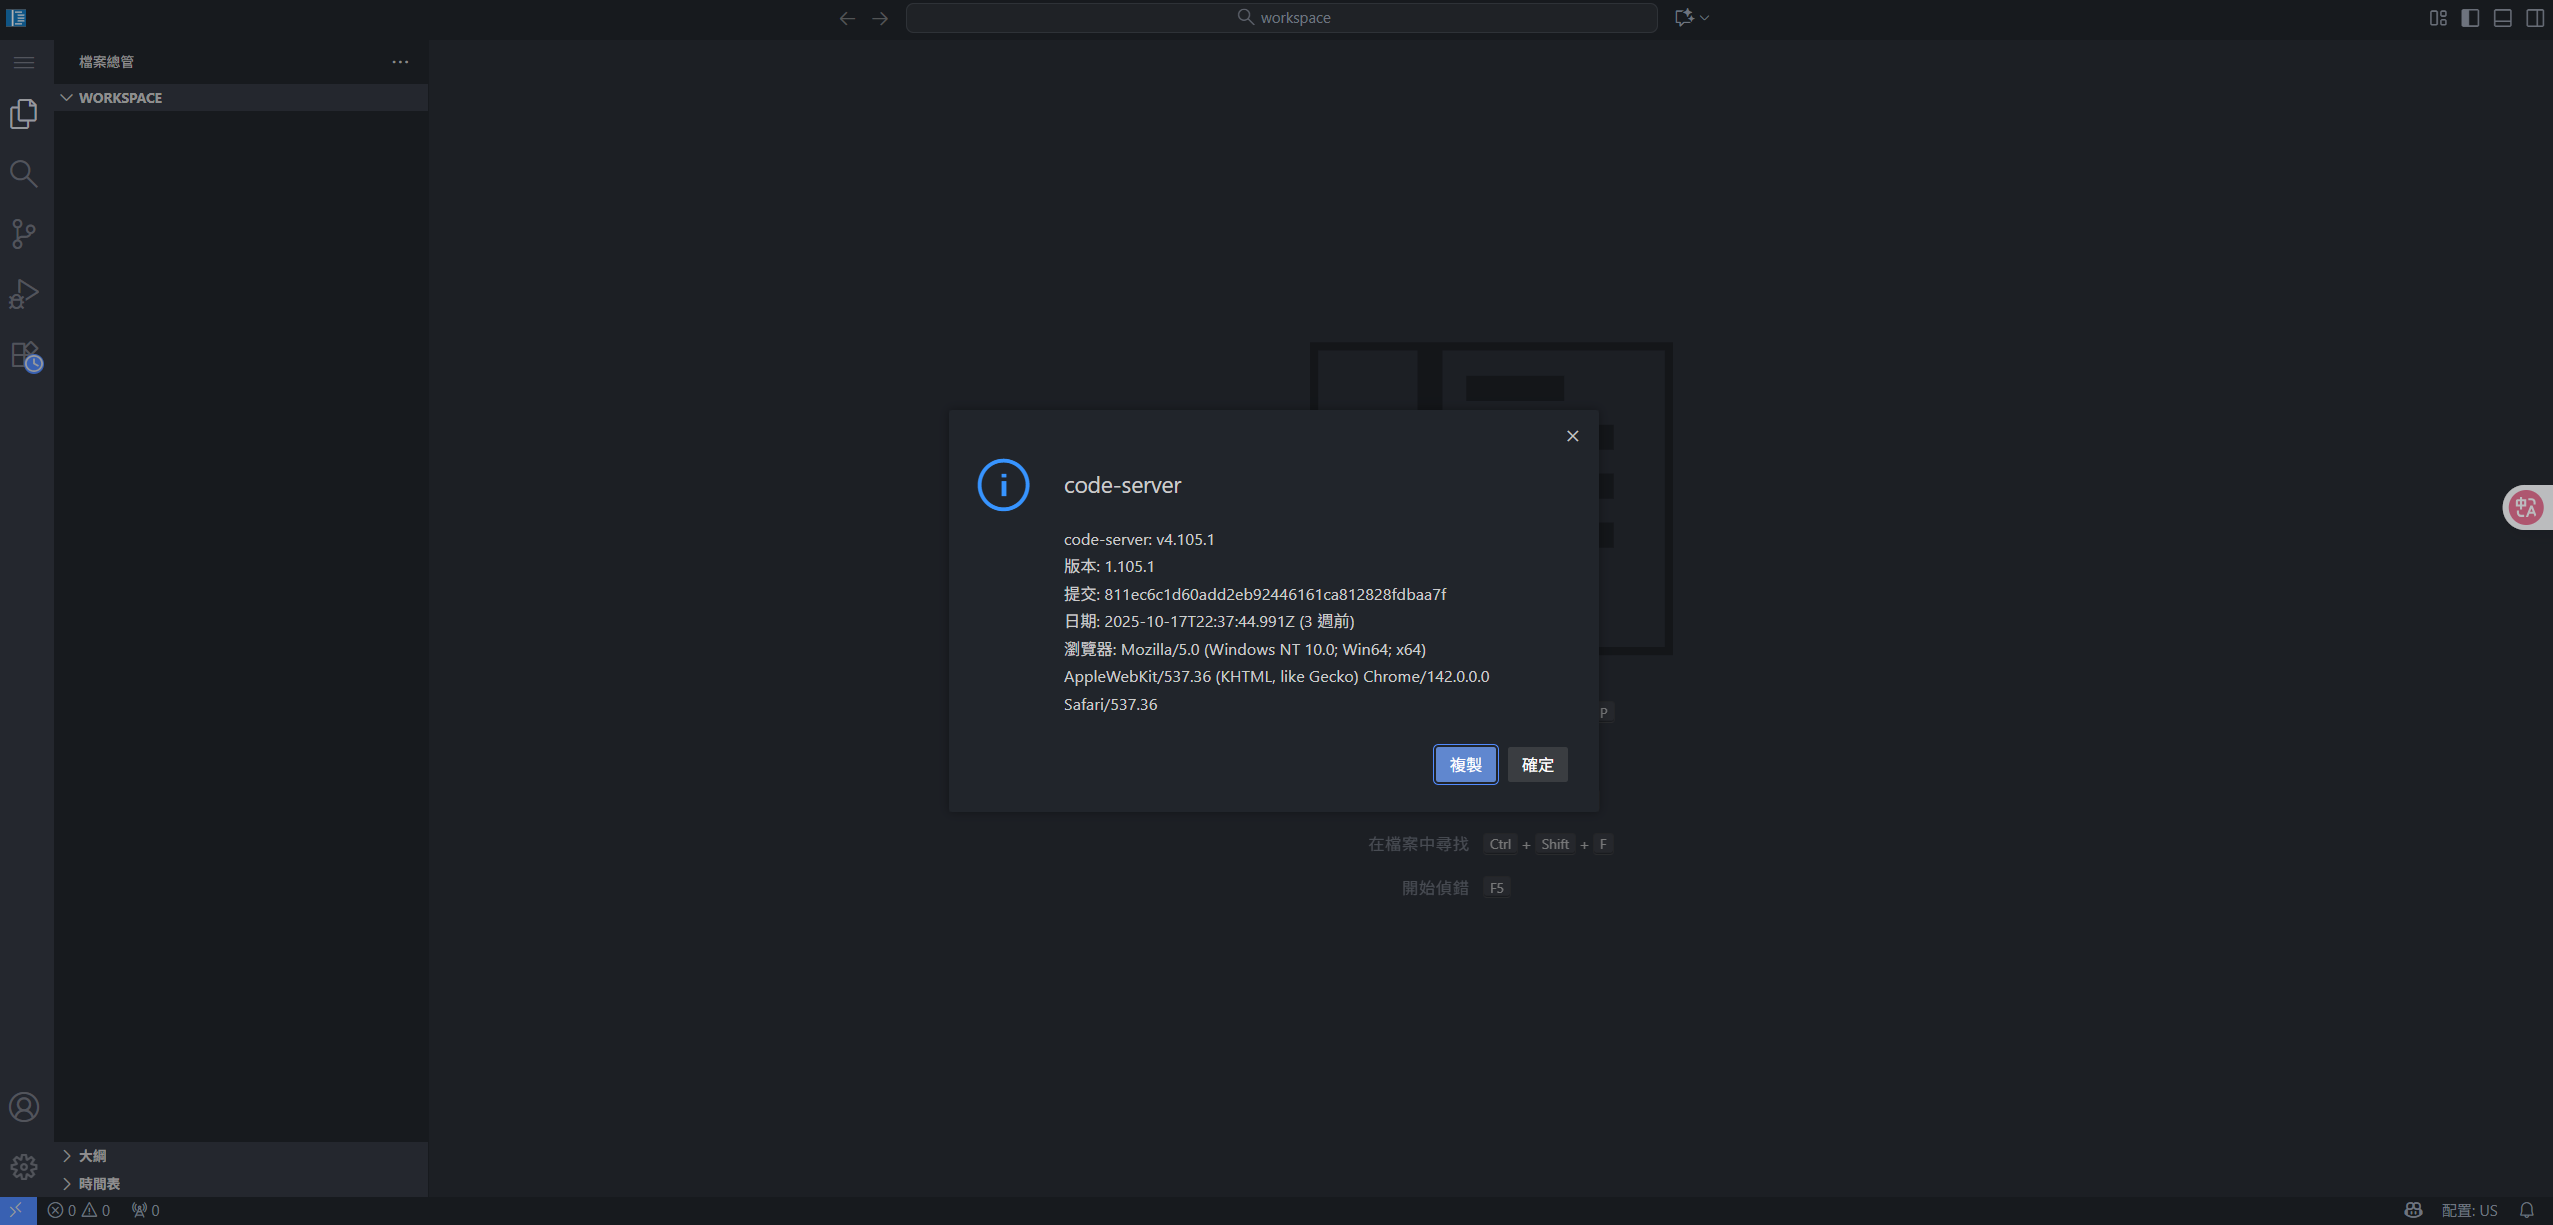The height and width of the screenshot is (1225, 2553).
Task: Toggle the primary side bar visibility
Action: 2470,18
